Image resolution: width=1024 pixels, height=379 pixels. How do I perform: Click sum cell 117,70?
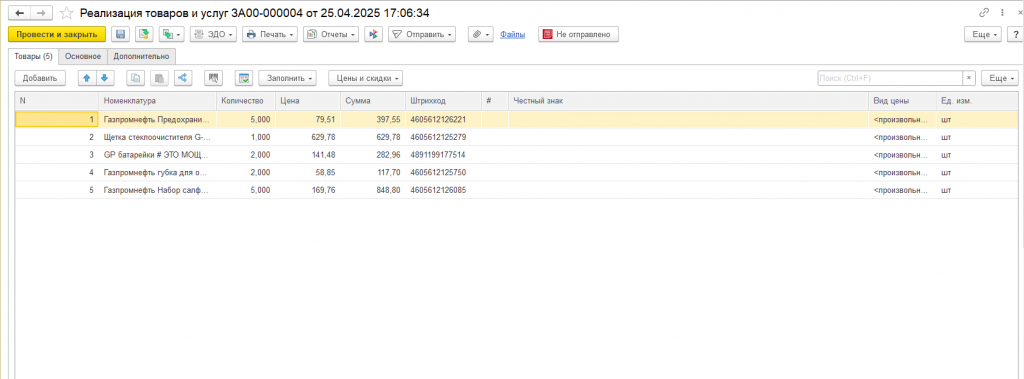[x=373, y=173]
